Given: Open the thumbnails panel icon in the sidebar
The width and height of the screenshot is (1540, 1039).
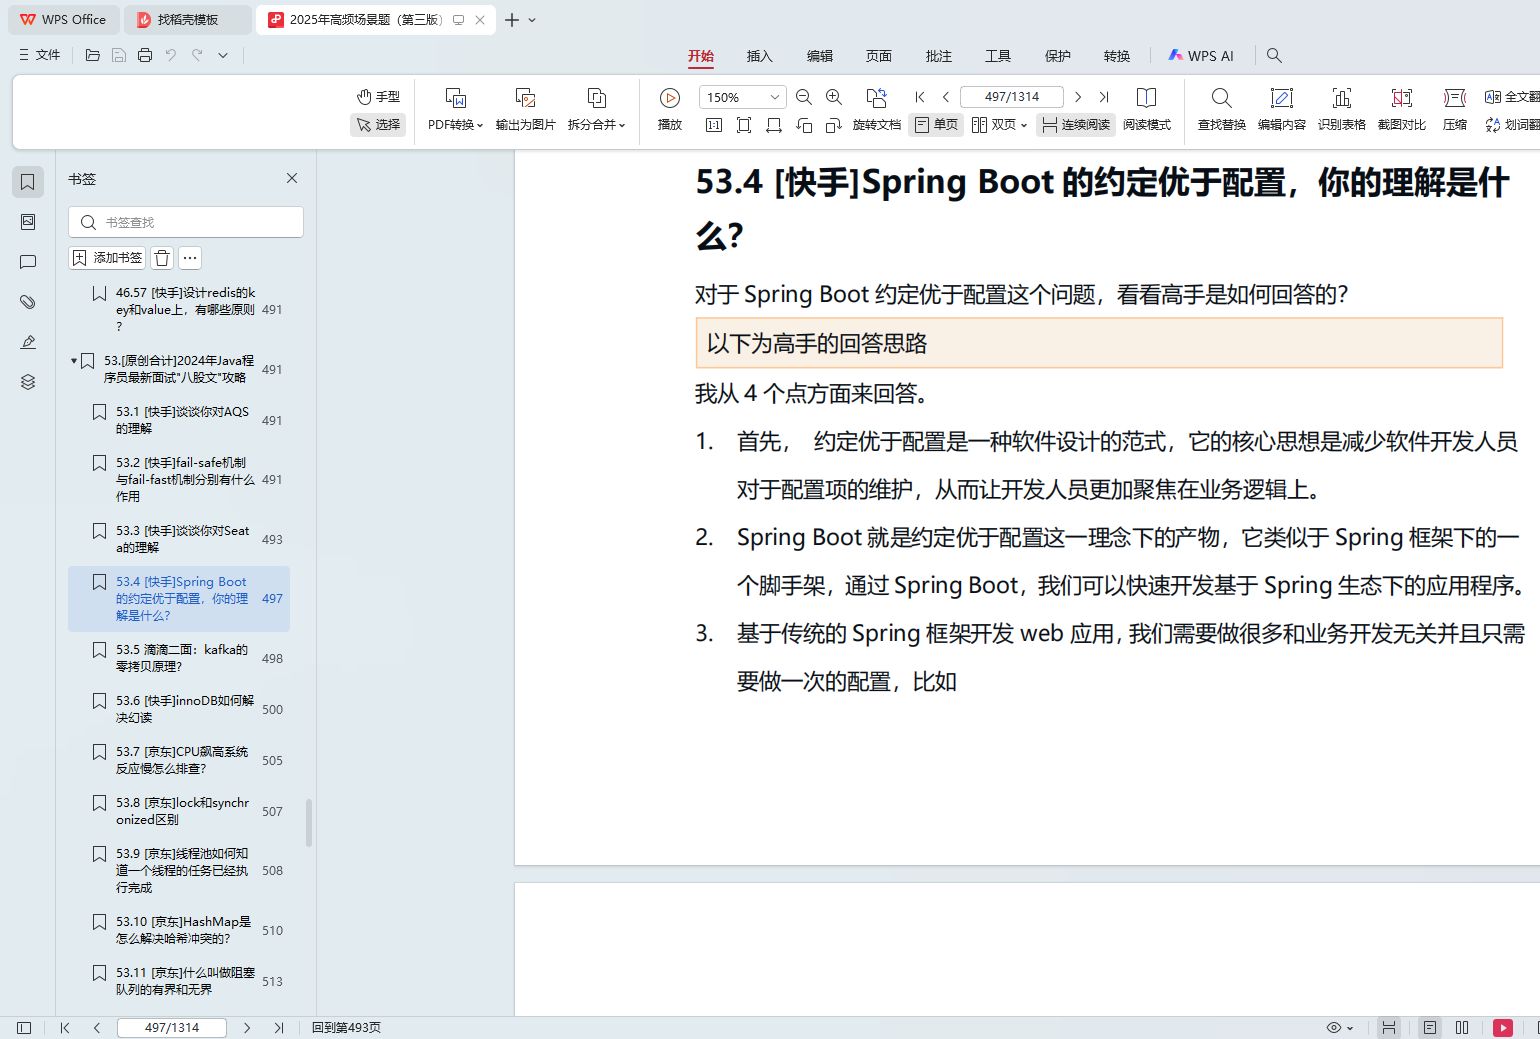Looking at the screenshot, I should click(x=28, y=222).
